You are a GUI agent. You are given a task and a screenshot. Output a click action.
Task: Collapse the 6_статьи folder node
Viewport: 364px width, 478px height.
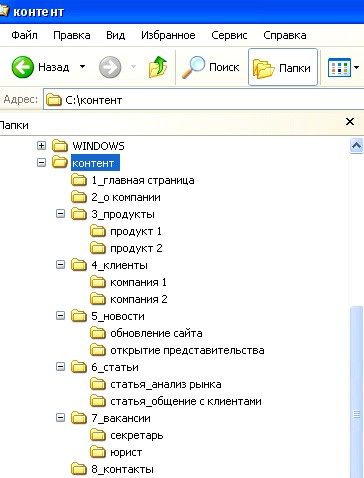[x=60, y=367]
